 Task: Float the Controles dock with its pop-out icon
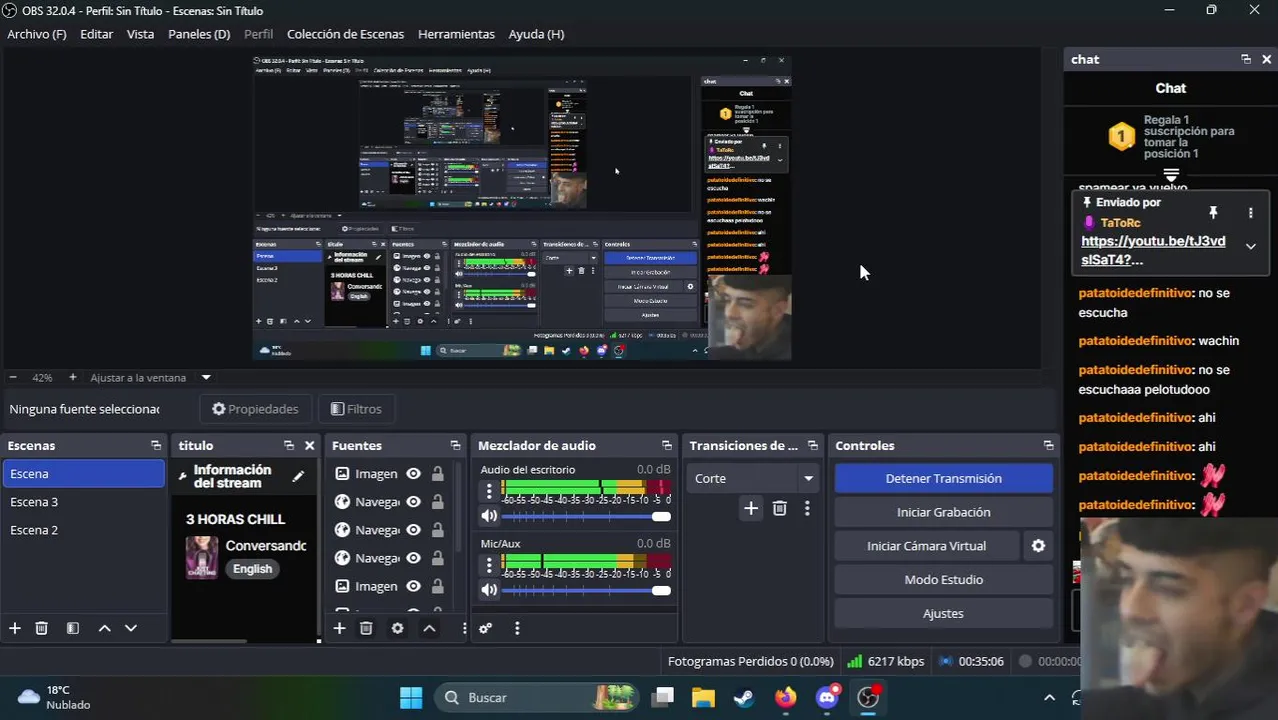coord(1048,445)
